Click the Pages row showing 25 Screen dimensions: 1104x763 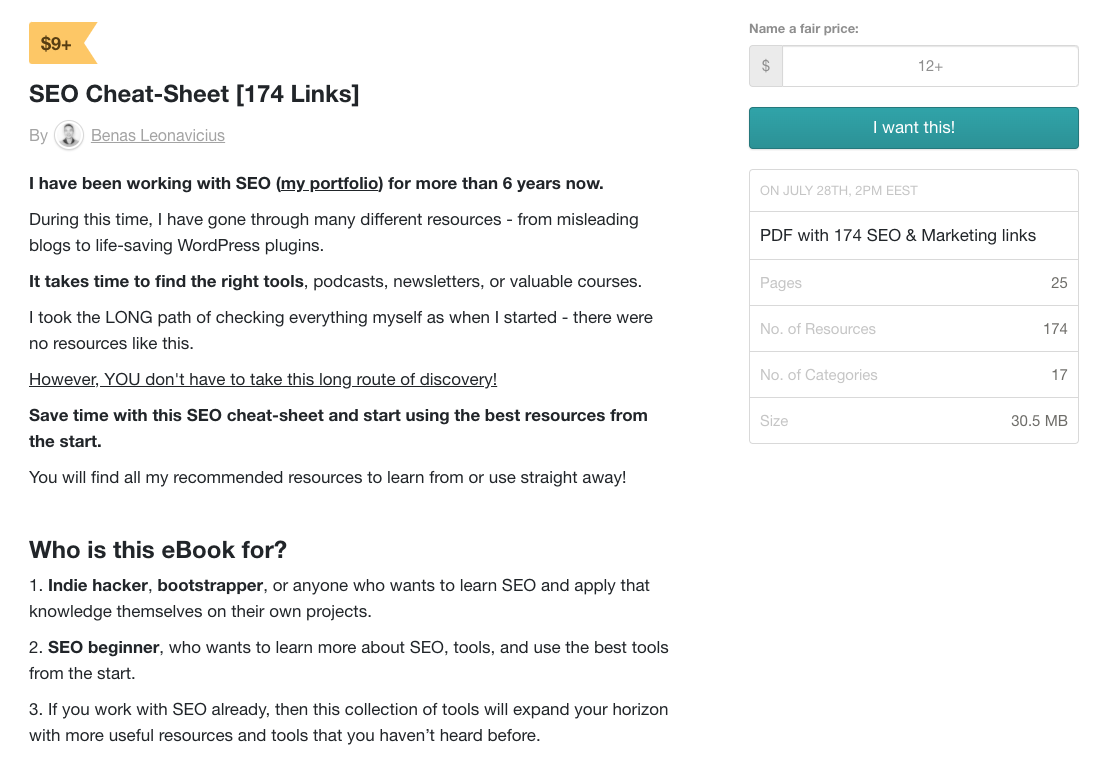point(913,282)
